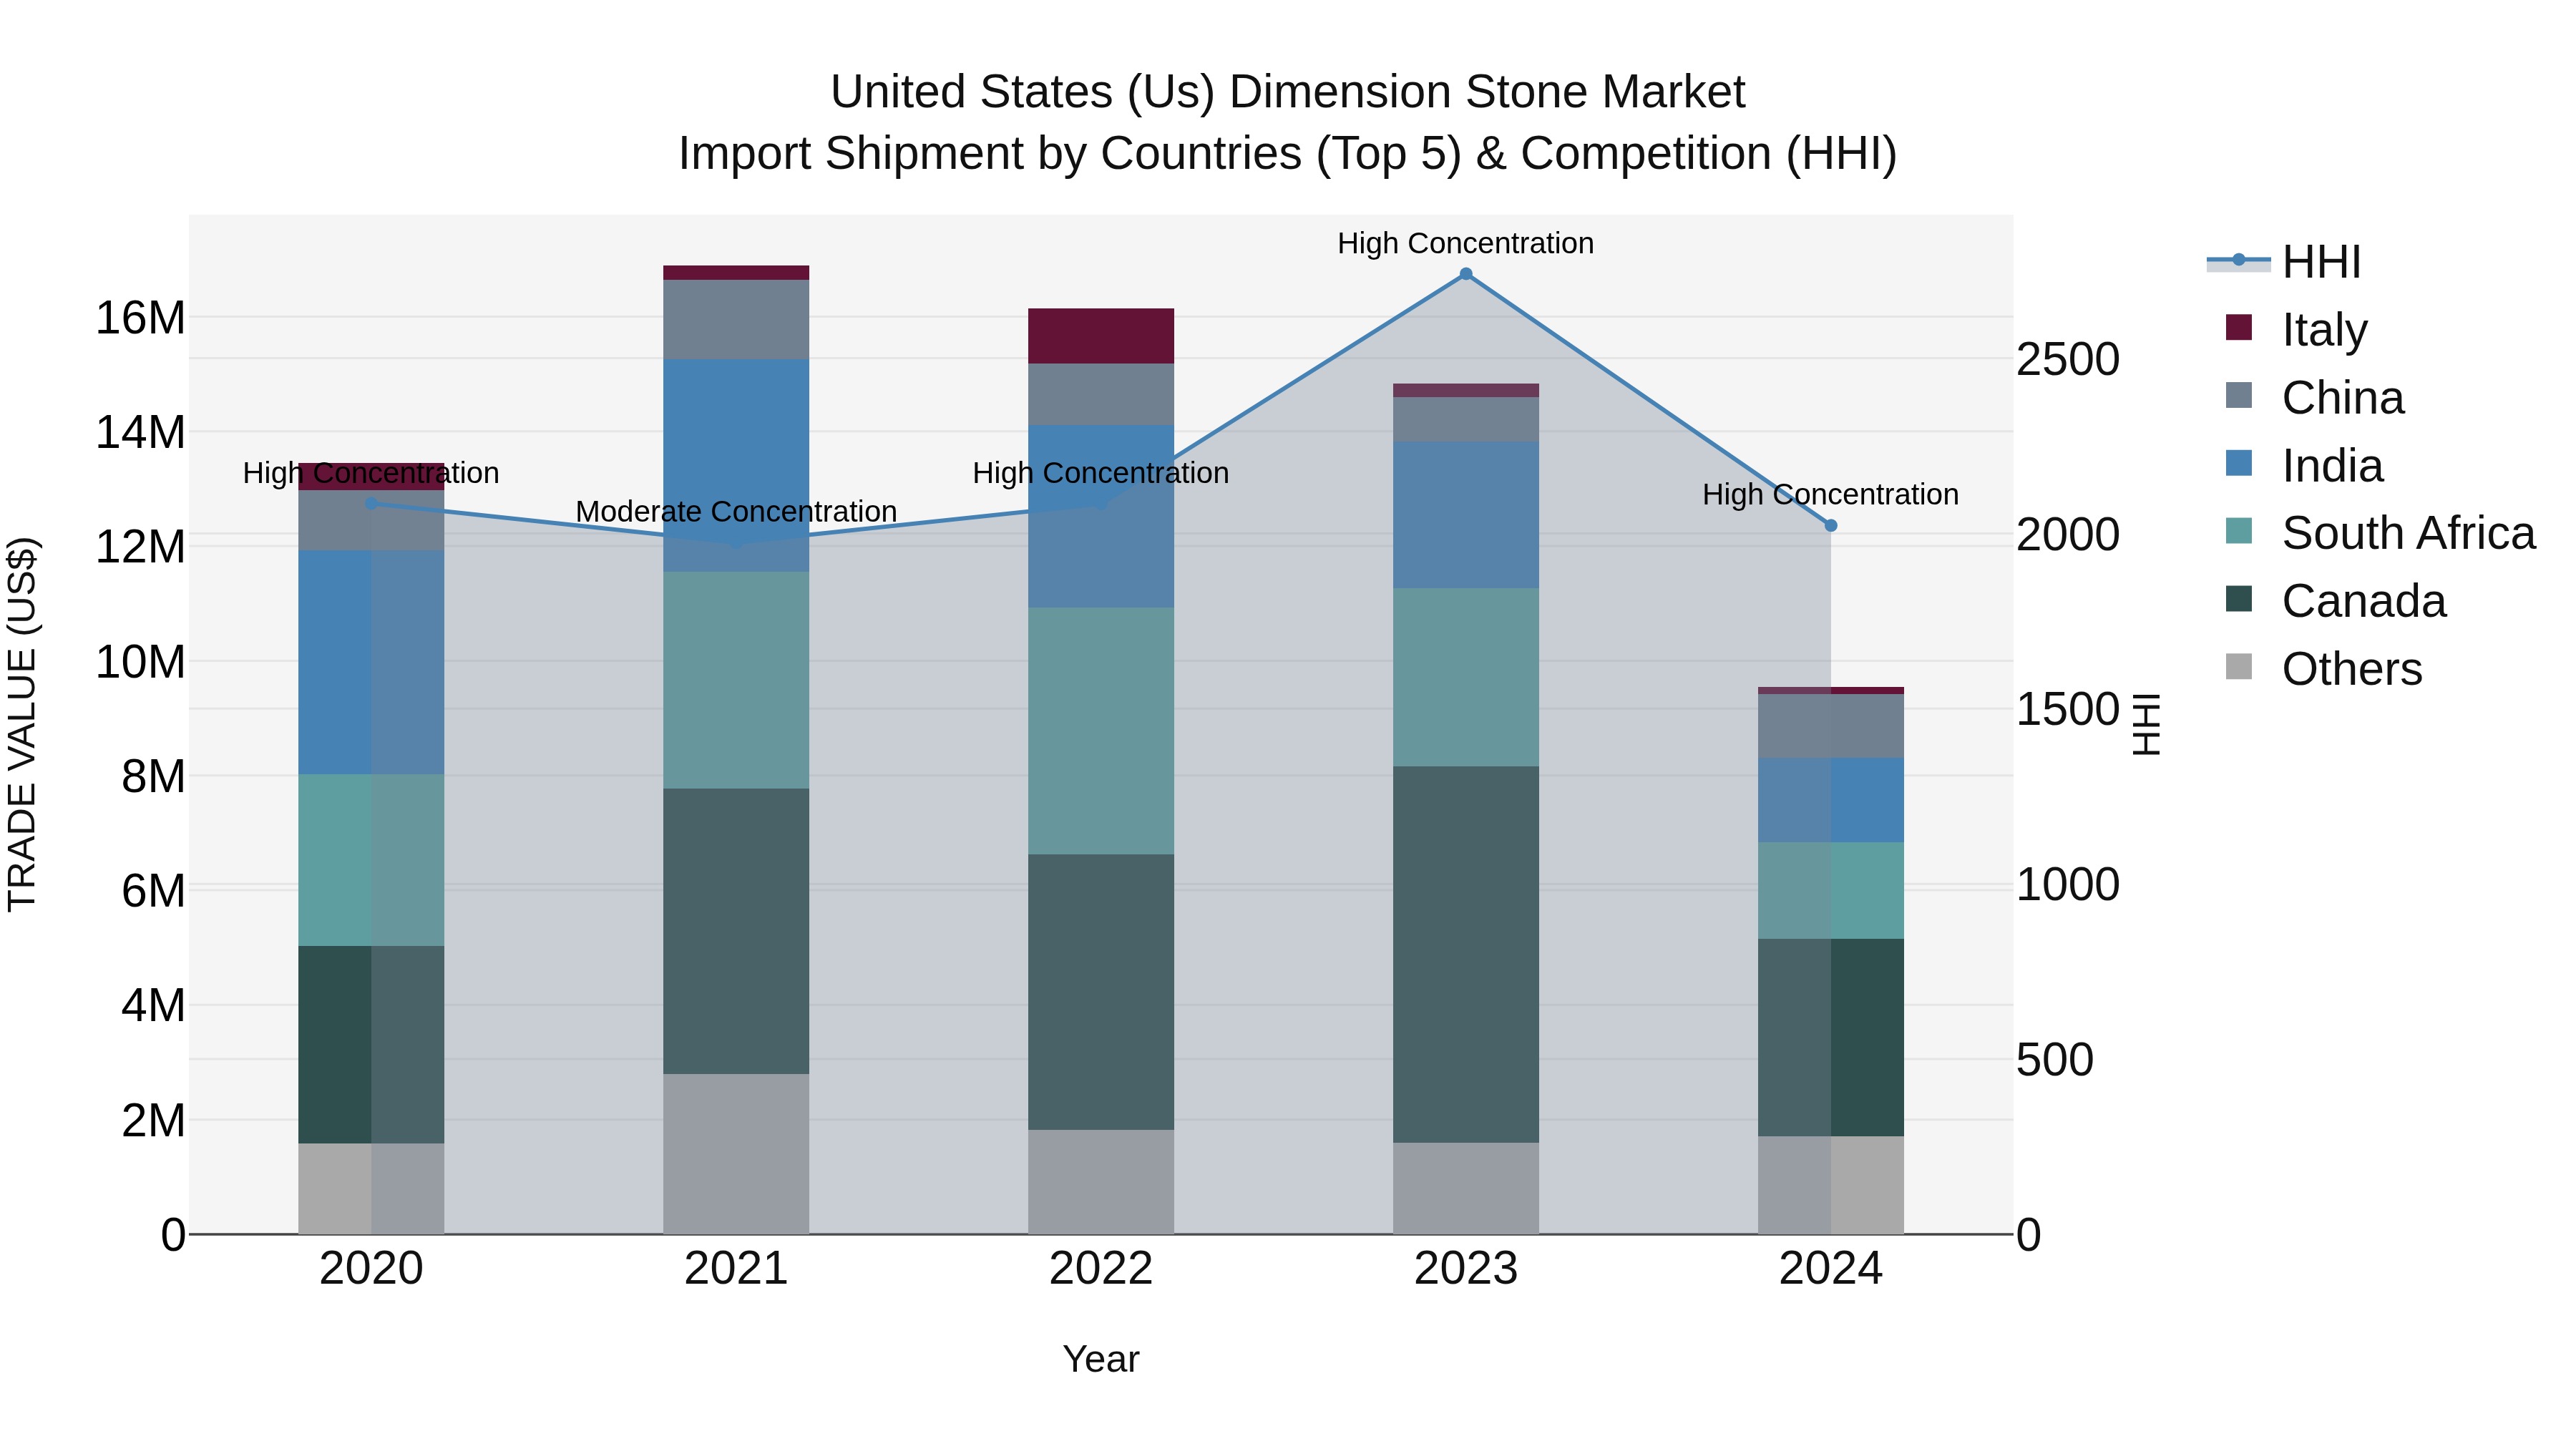This screenshot has height=1449, width=2576.
Task: Click the 2024 x-axis tick label
Action: 1831,1269
